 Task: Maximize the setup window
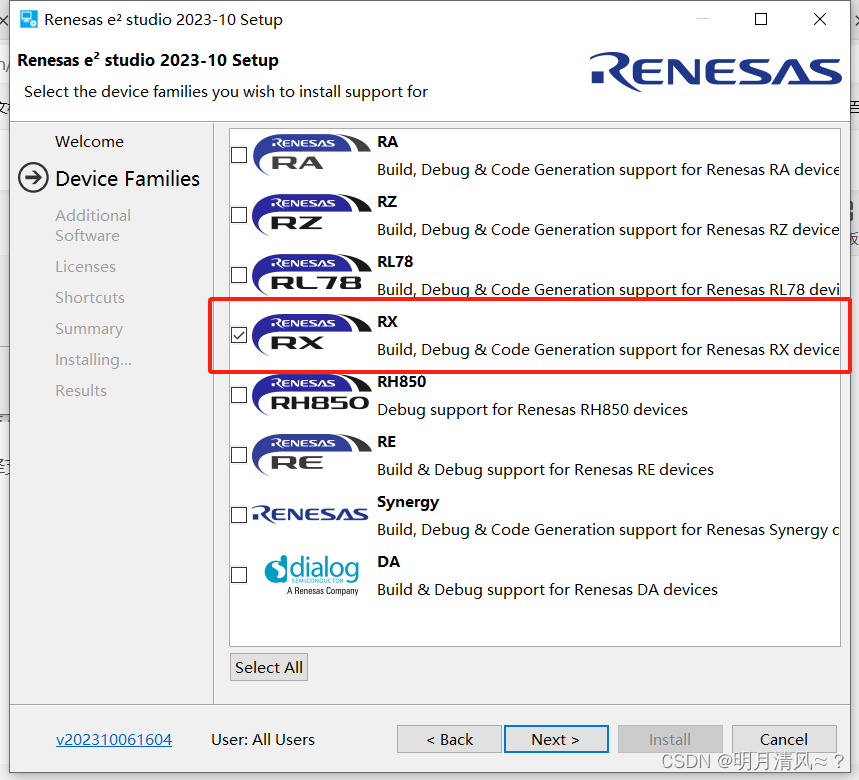(761, 19)
